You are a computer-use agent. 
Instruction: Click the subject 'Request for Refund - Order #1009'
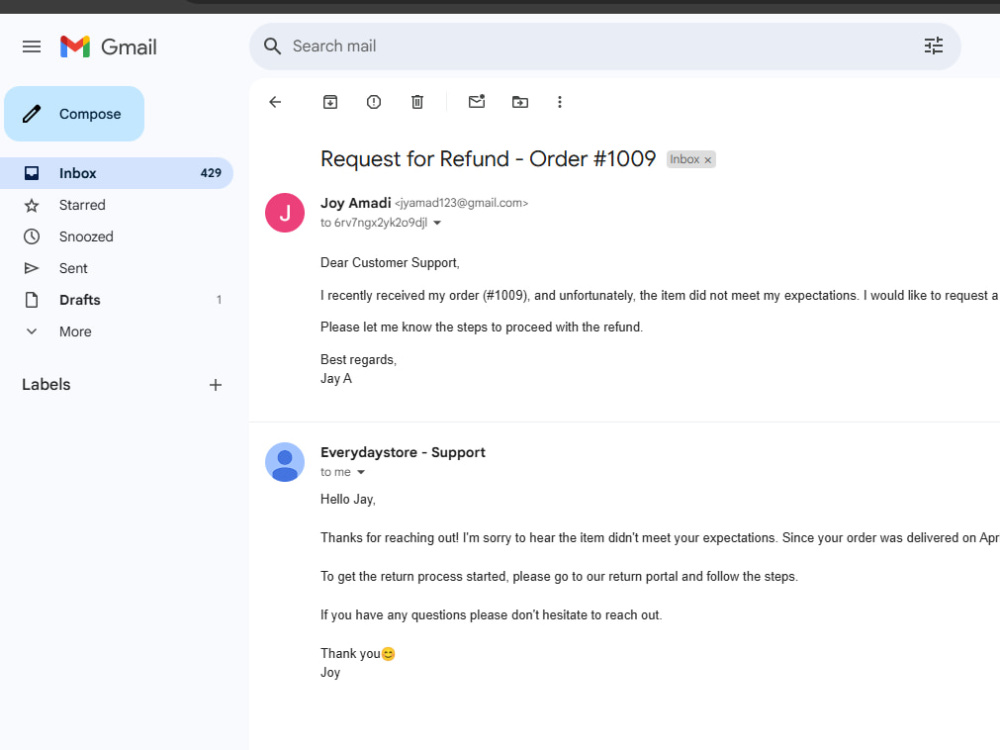tap(488, 159)
